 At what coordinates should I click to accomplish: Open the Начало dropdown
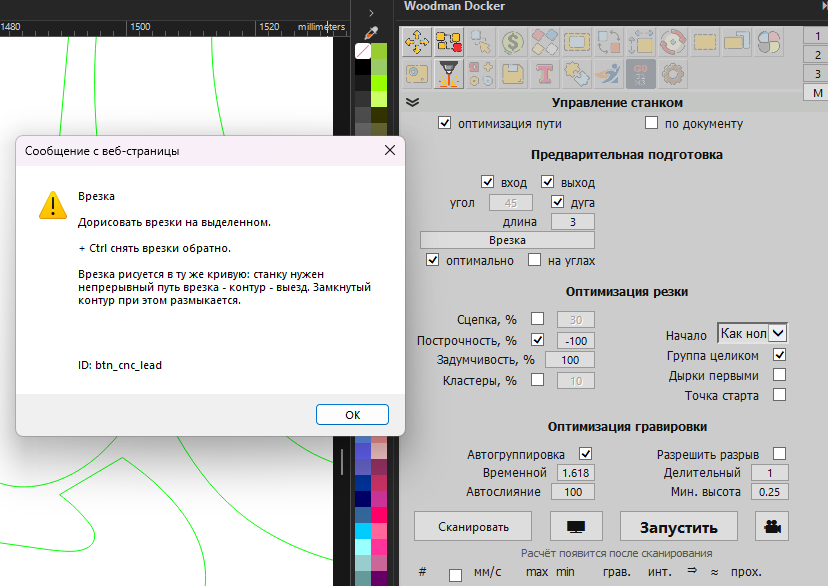tap(752, 333)
